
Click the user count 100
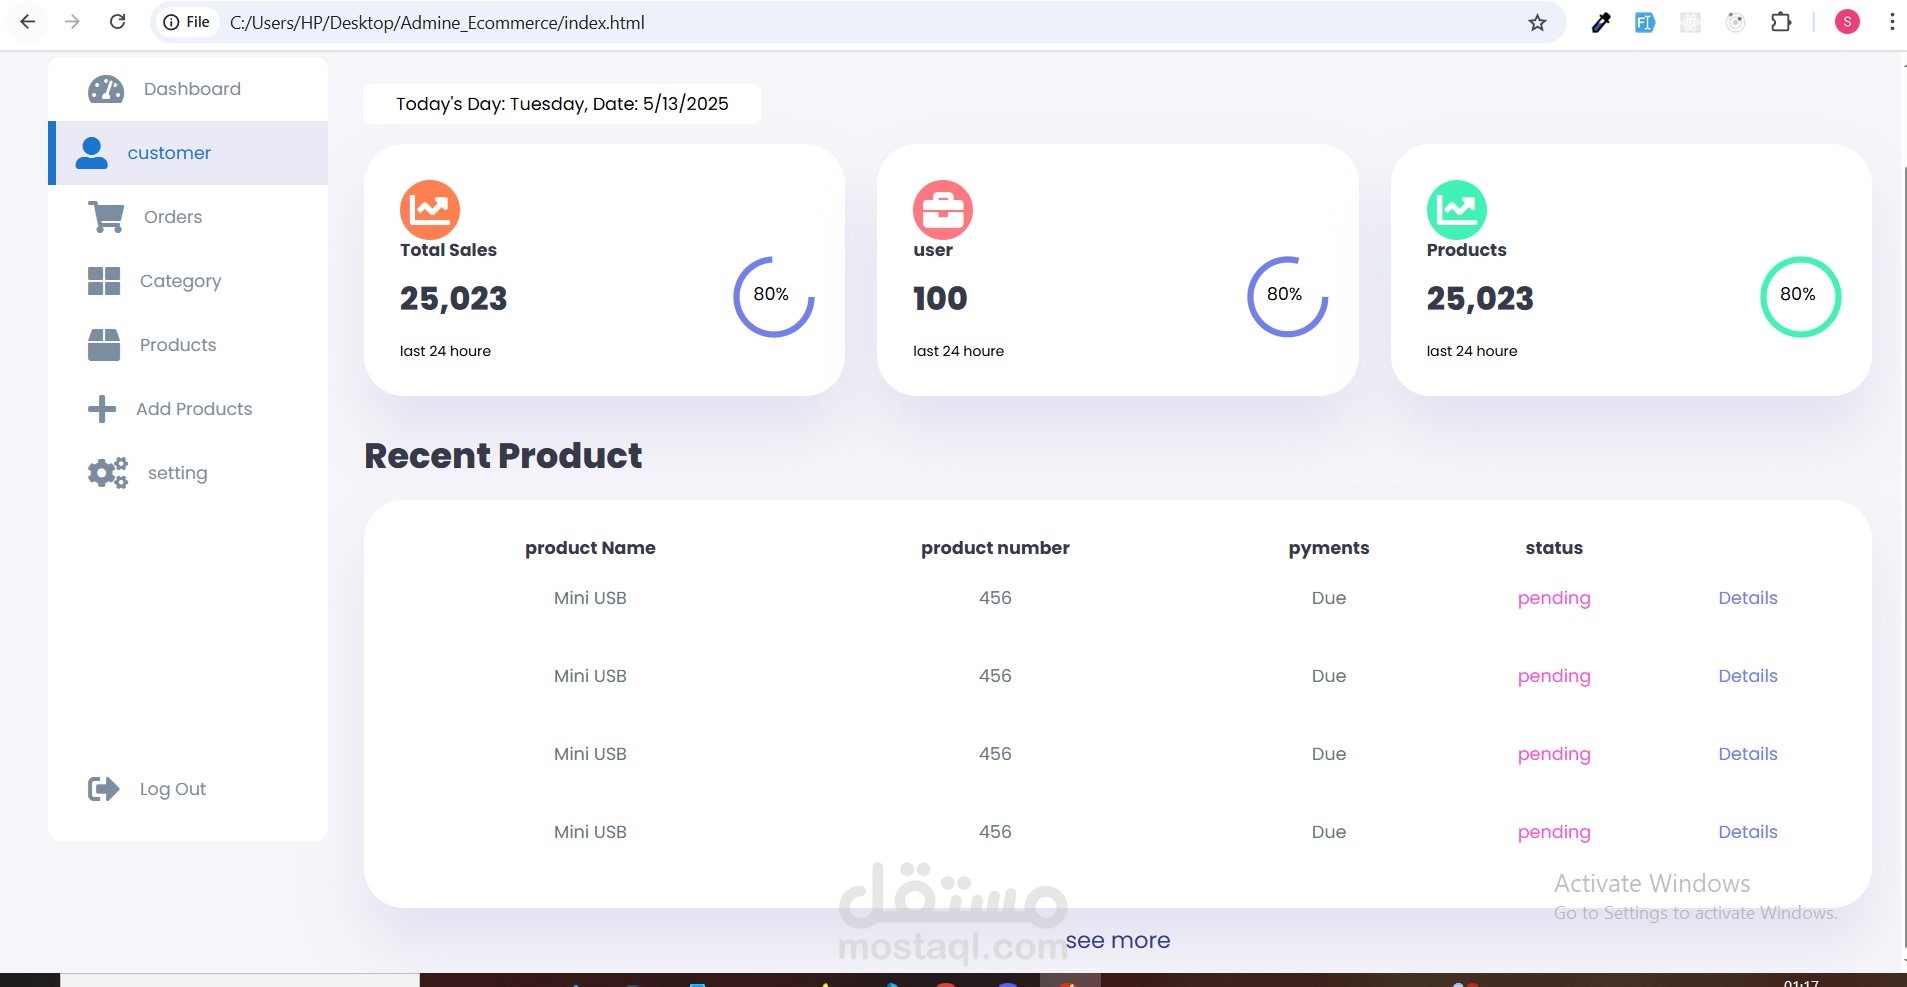(940, 298)
